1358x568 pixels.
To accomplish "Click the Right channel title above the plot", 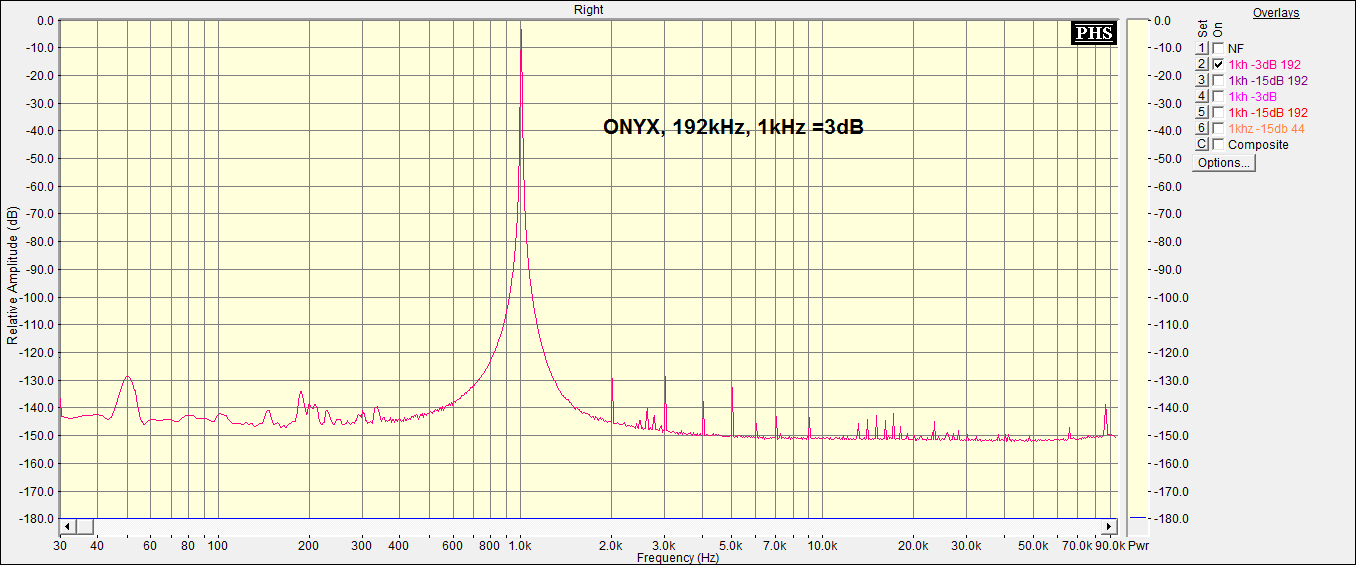I will click(x=589, y=9).
